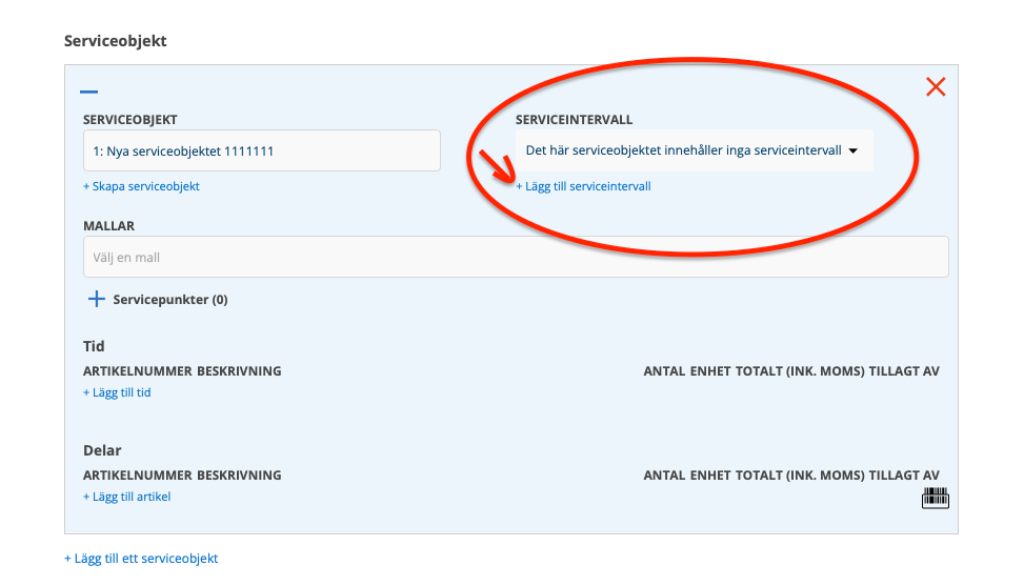Click the '+ Skapa serviceobjekt' link
This screenshot has height=586, width=1024.
(x=141, y=186)
